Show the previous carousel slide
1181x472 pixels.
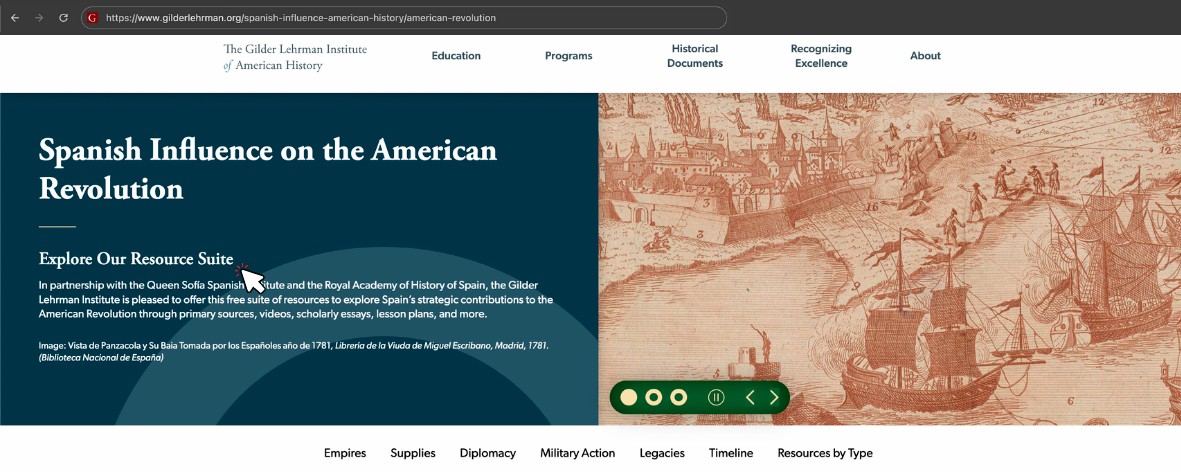[x=750, y=397]
